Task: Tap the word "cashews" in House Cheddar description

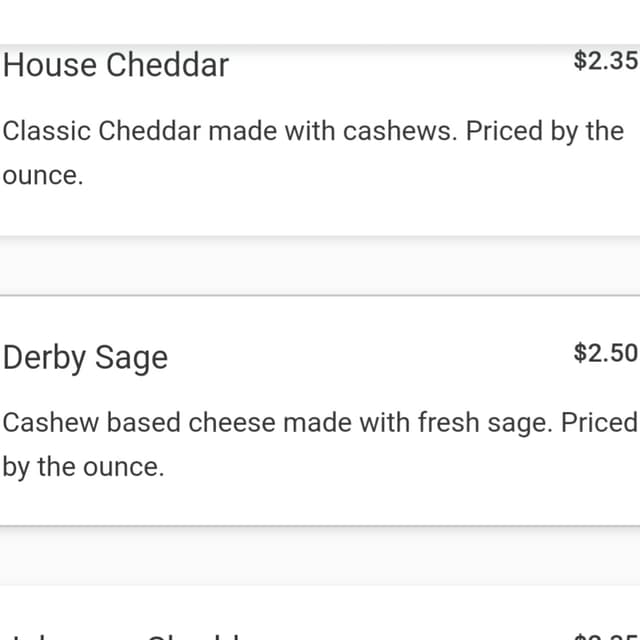Action: 397,131
